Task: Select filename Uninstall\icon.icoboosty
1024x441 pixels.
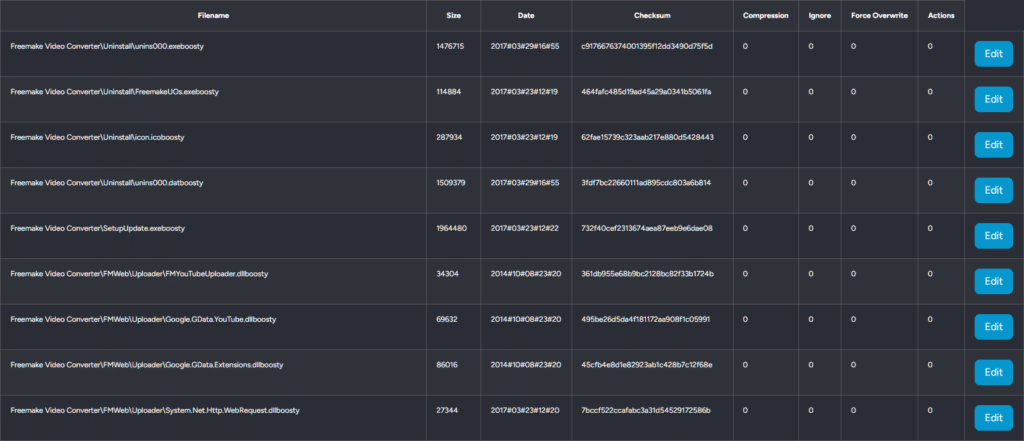Action: click(97, 138)
